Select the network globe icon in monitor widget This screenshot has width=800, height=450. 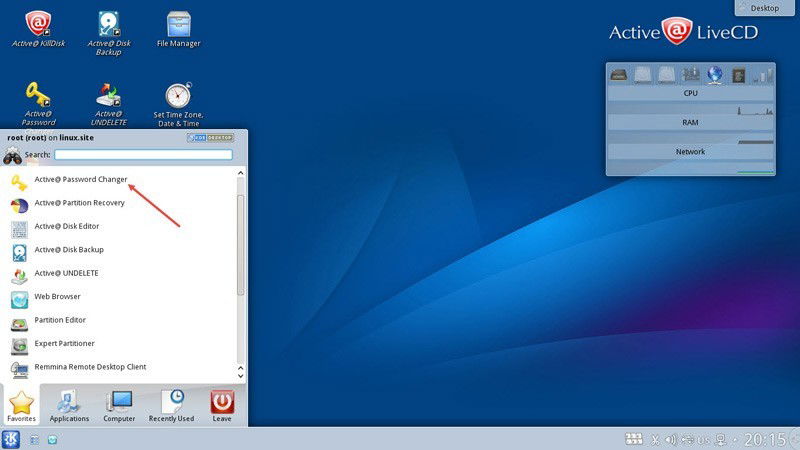point(715,75)
